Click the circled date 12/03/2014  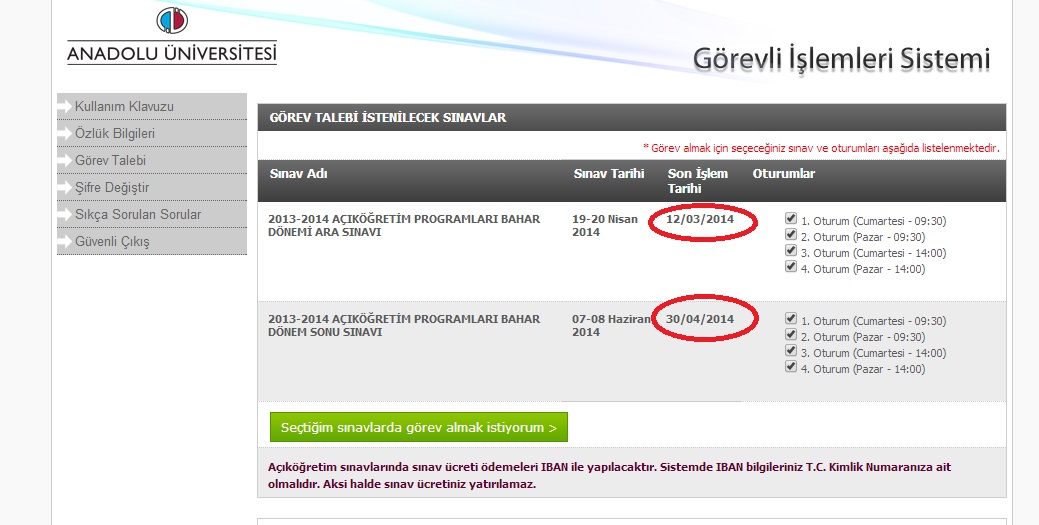(x=702, y=220)
